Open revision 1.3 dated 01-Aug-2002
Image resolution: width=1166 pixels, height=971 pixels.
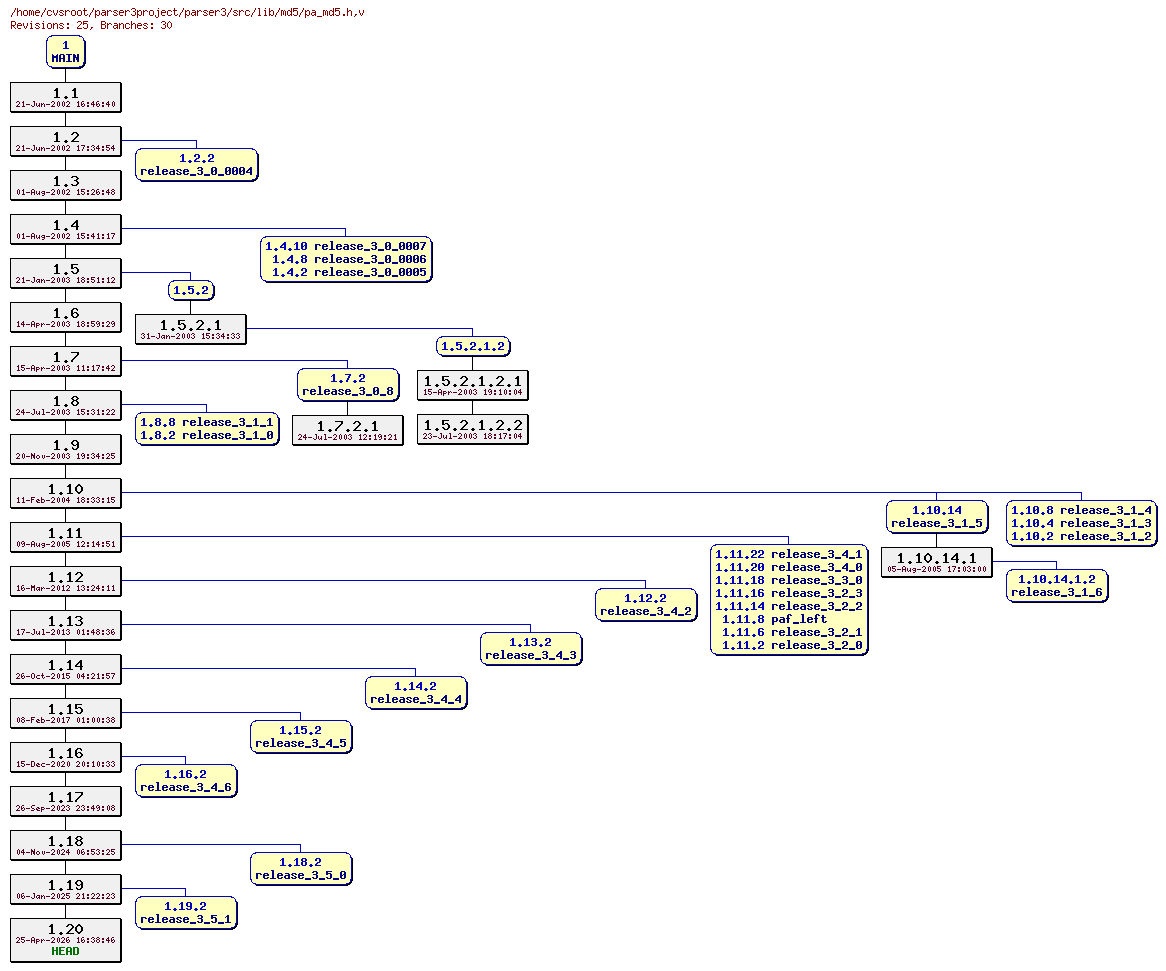[x=65, y=185]
